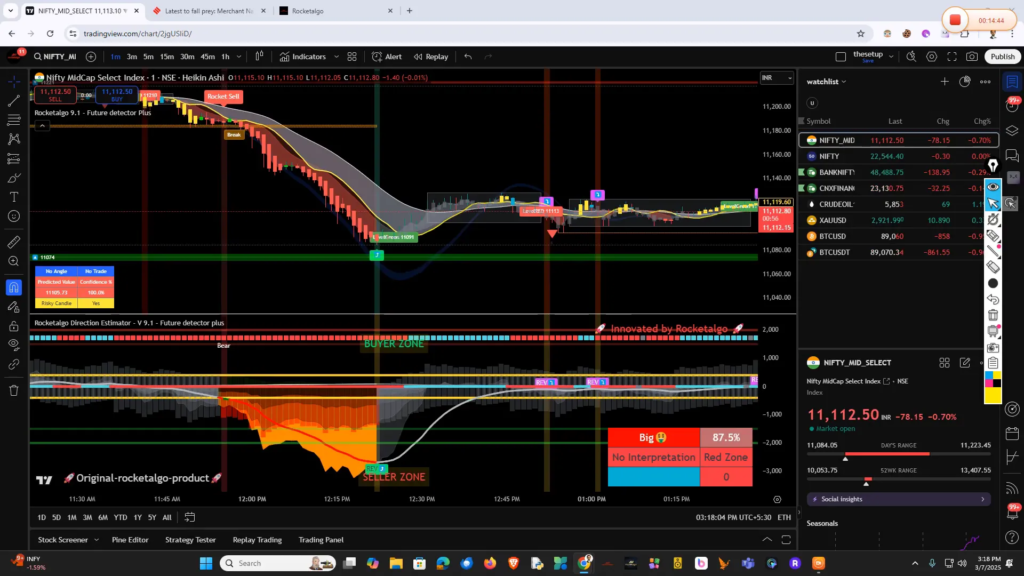Toggle hide all drawings eye icon

click(x=14, y=346)
